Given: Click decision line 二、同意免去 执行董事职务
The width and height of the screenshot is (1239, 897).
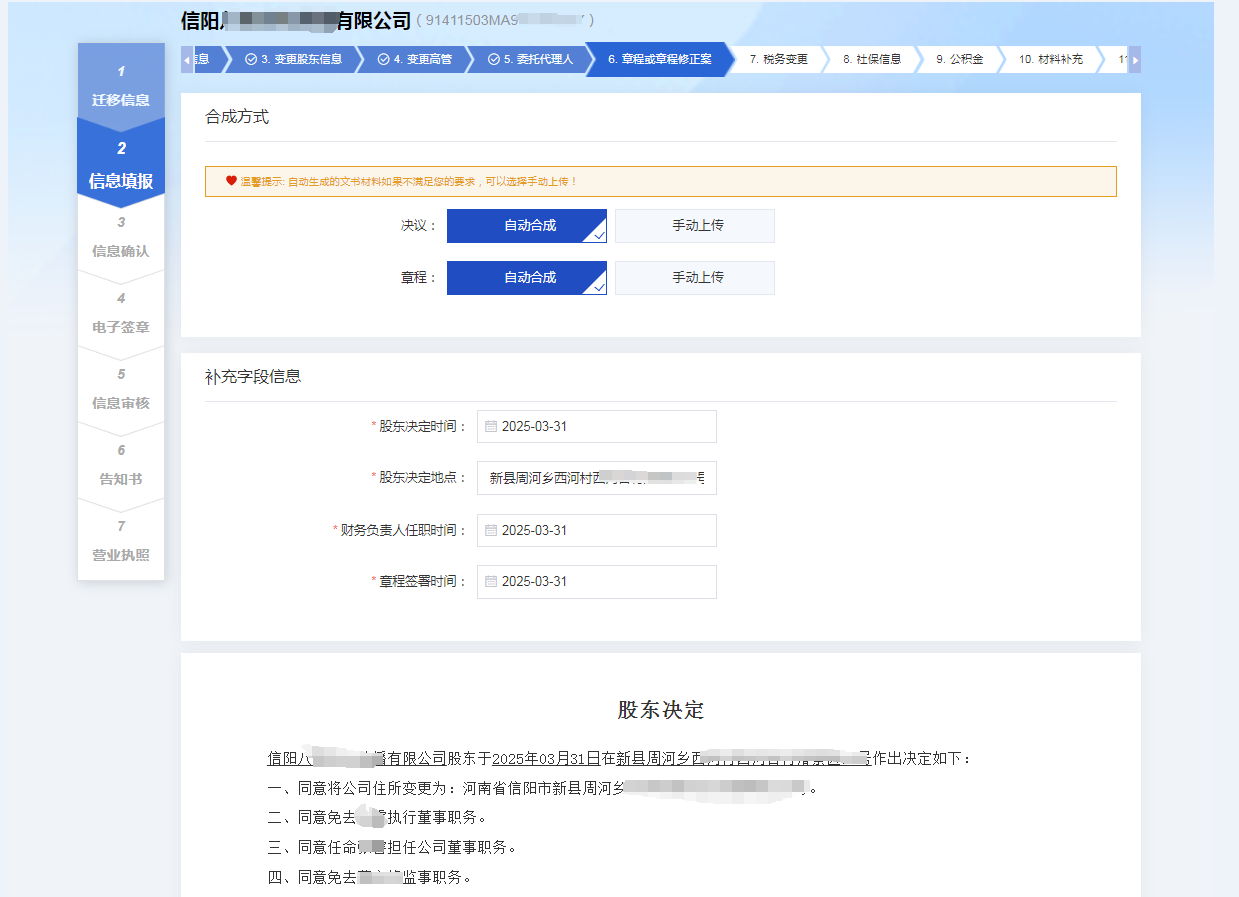Looking at the screenshot, I should click(x=377, y=818).
